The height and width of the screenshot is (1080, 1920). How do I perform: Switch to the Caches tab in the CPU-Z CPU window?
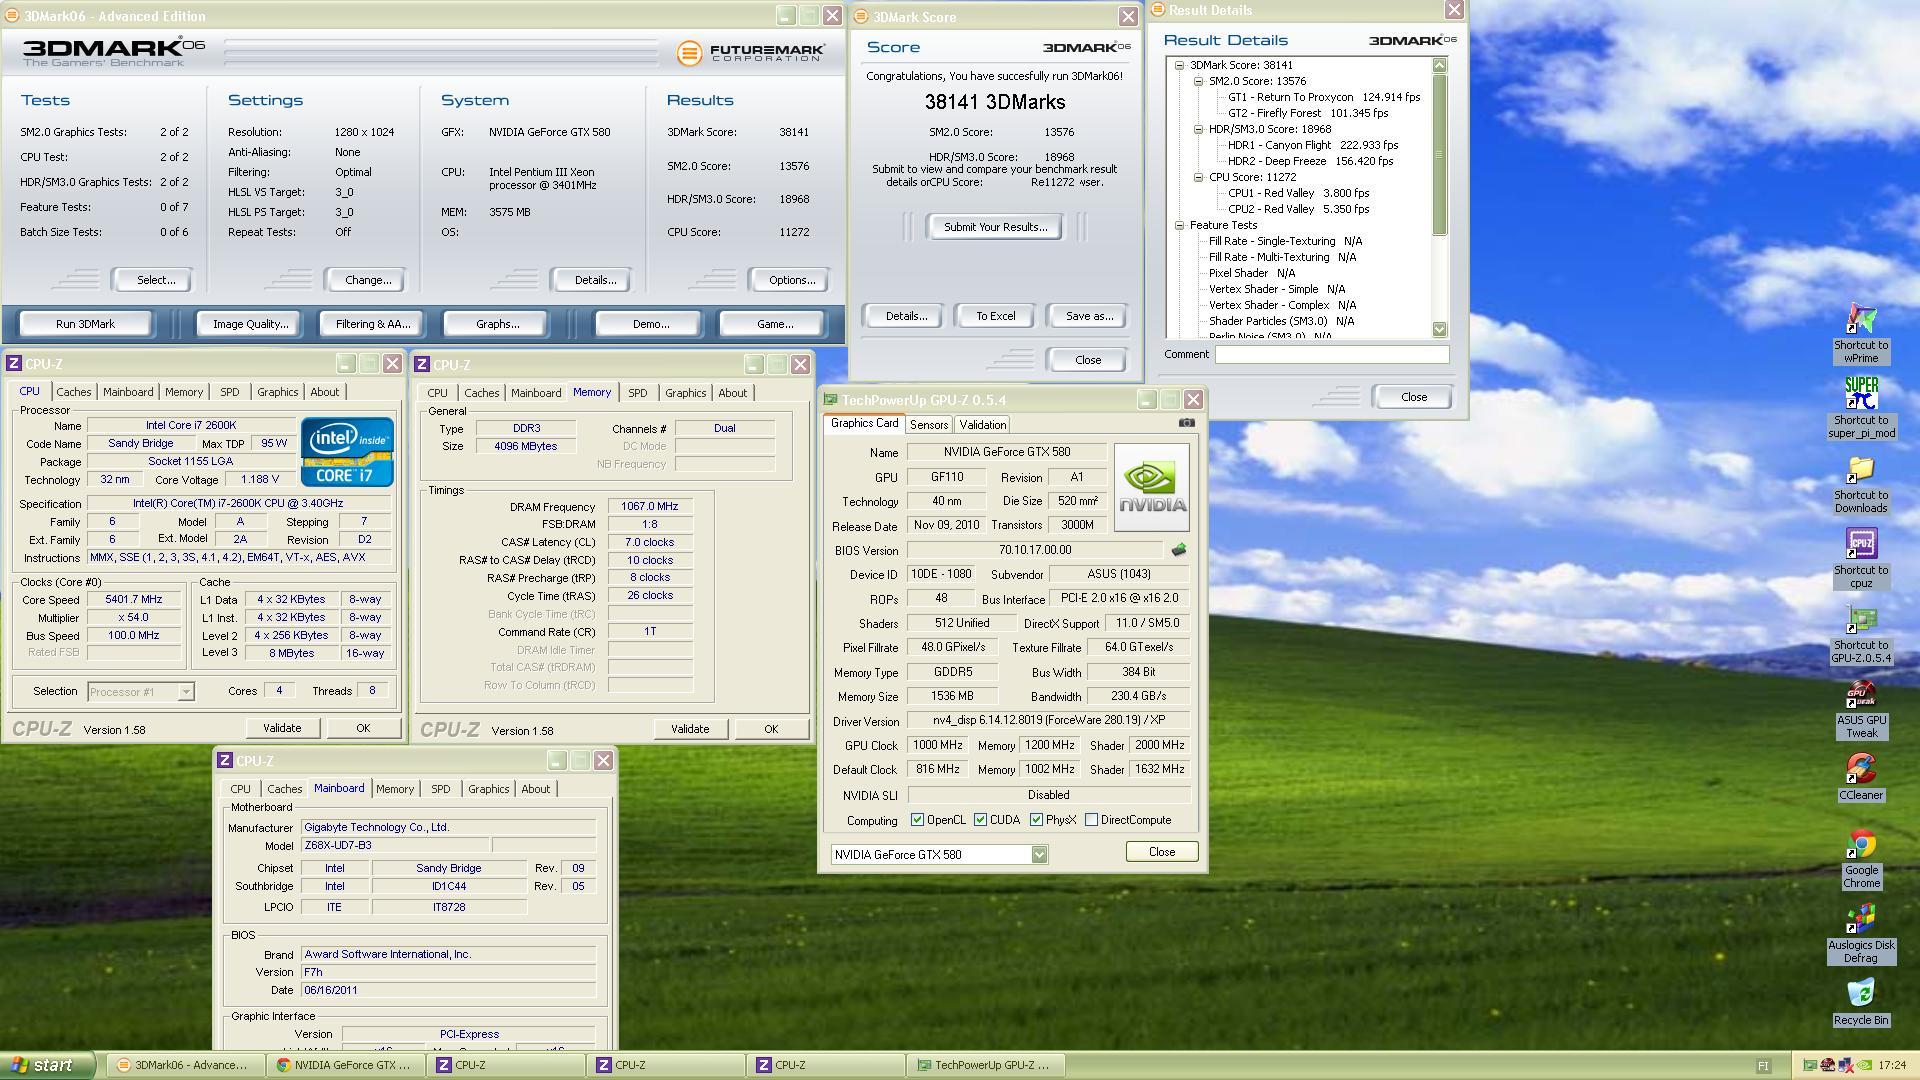pos(73,392)
